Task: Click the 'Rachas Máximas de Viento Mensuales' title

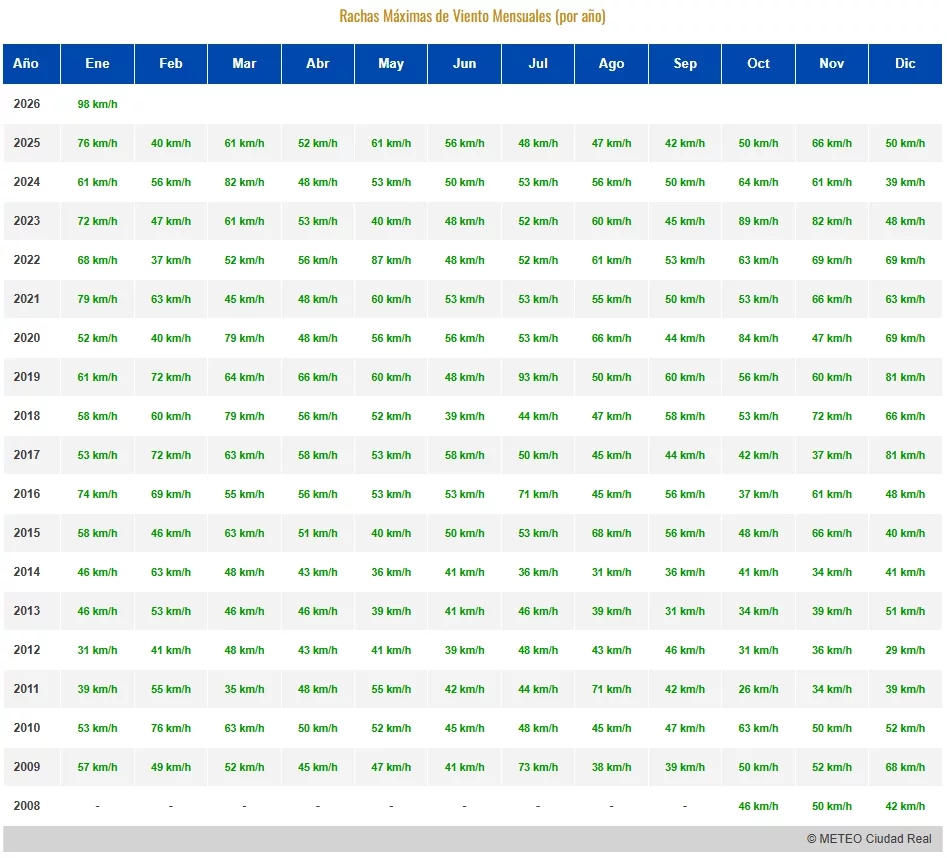Action: tap(472, 16)
